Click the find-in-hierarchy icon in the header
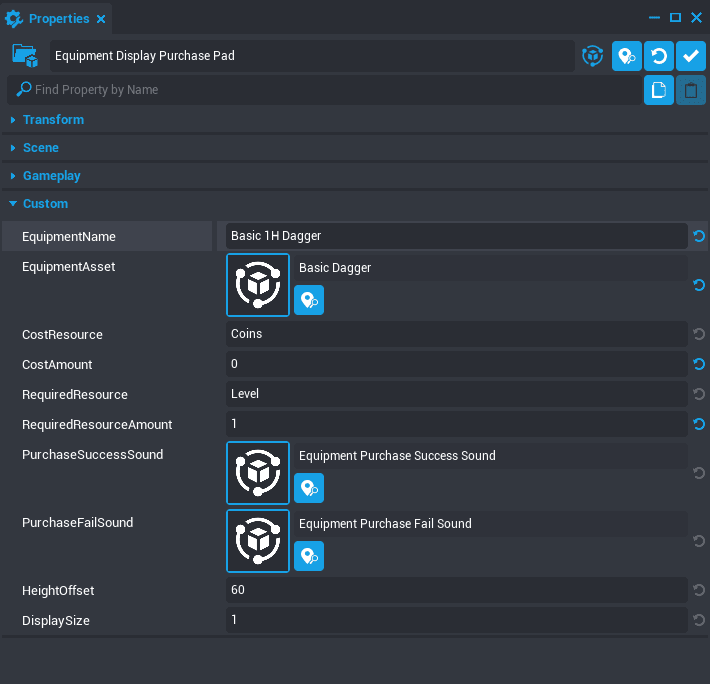The image size is (710, 684). (626, 56)
